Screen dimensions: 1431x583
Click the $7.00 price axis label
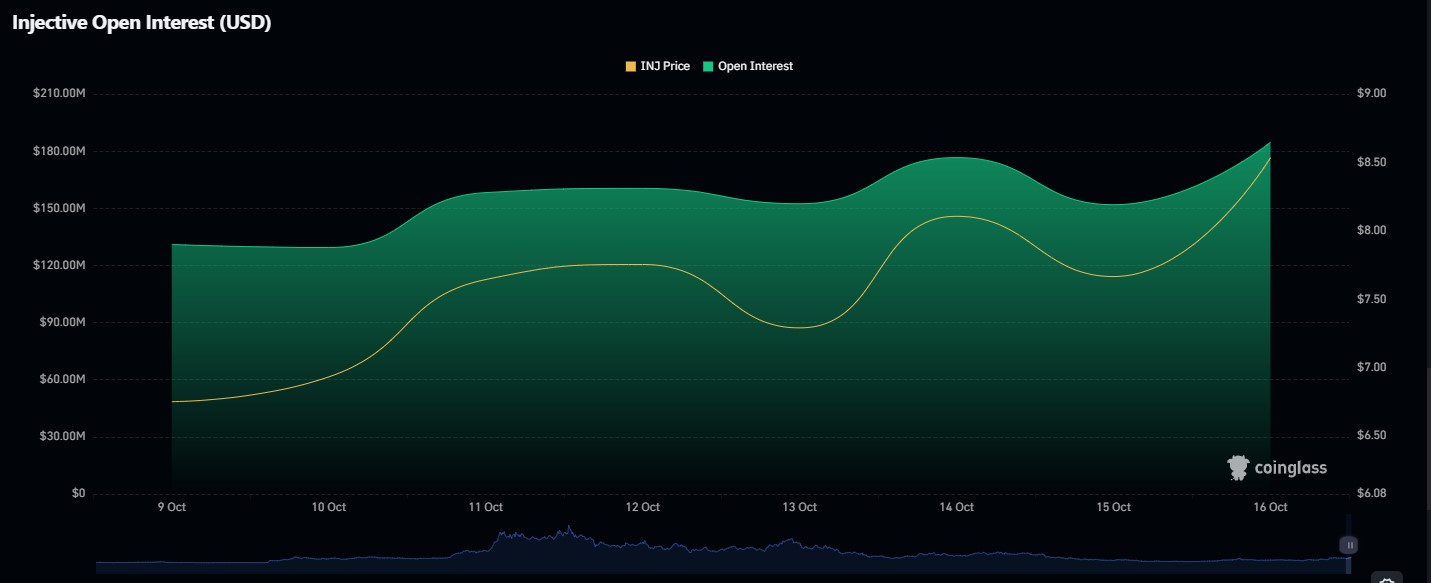coord(1373,367)
